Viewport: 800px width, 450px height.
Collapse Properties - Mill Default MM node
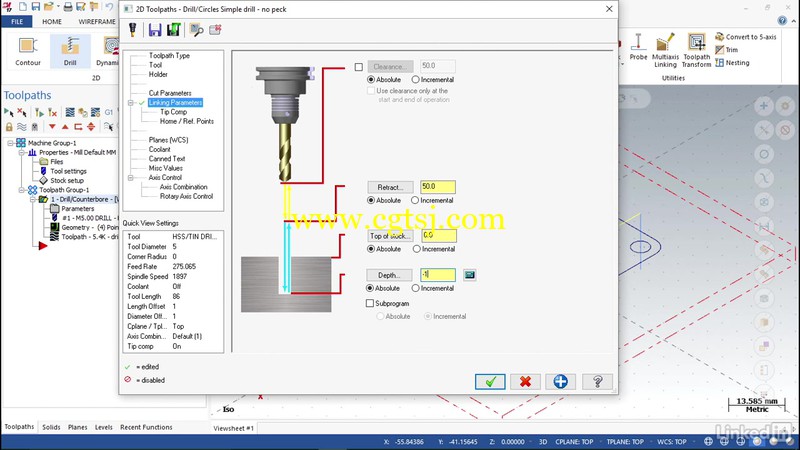tap(21, 152)
